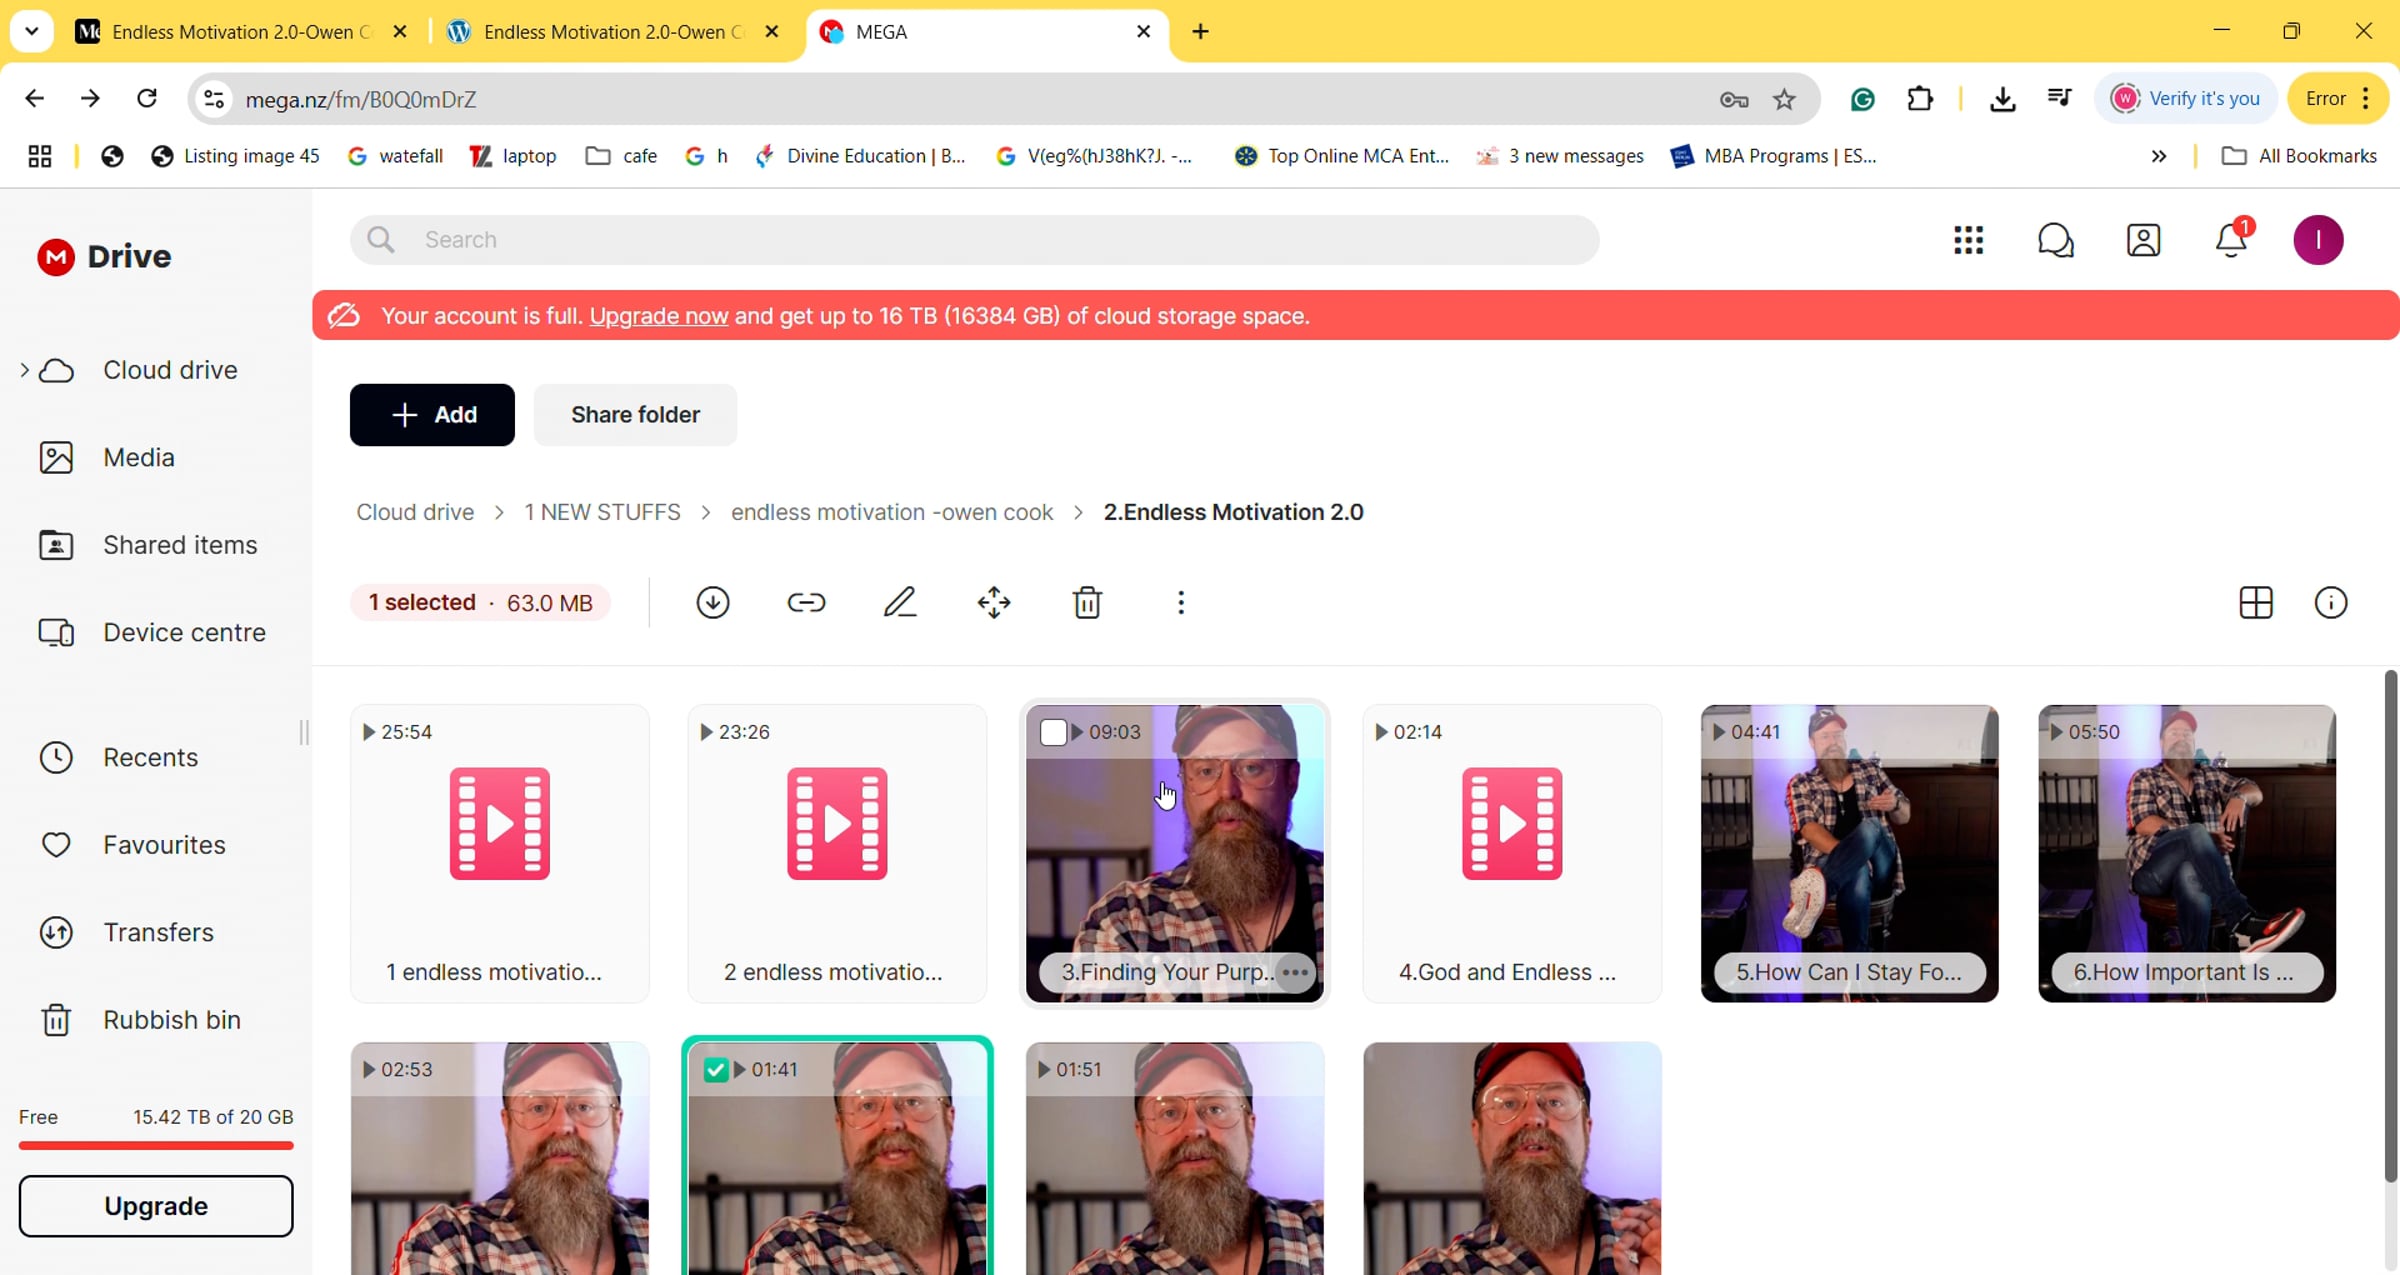Click the get link chain icon
Viewport: 2400px width, 1275px height.
click(806, 603)
